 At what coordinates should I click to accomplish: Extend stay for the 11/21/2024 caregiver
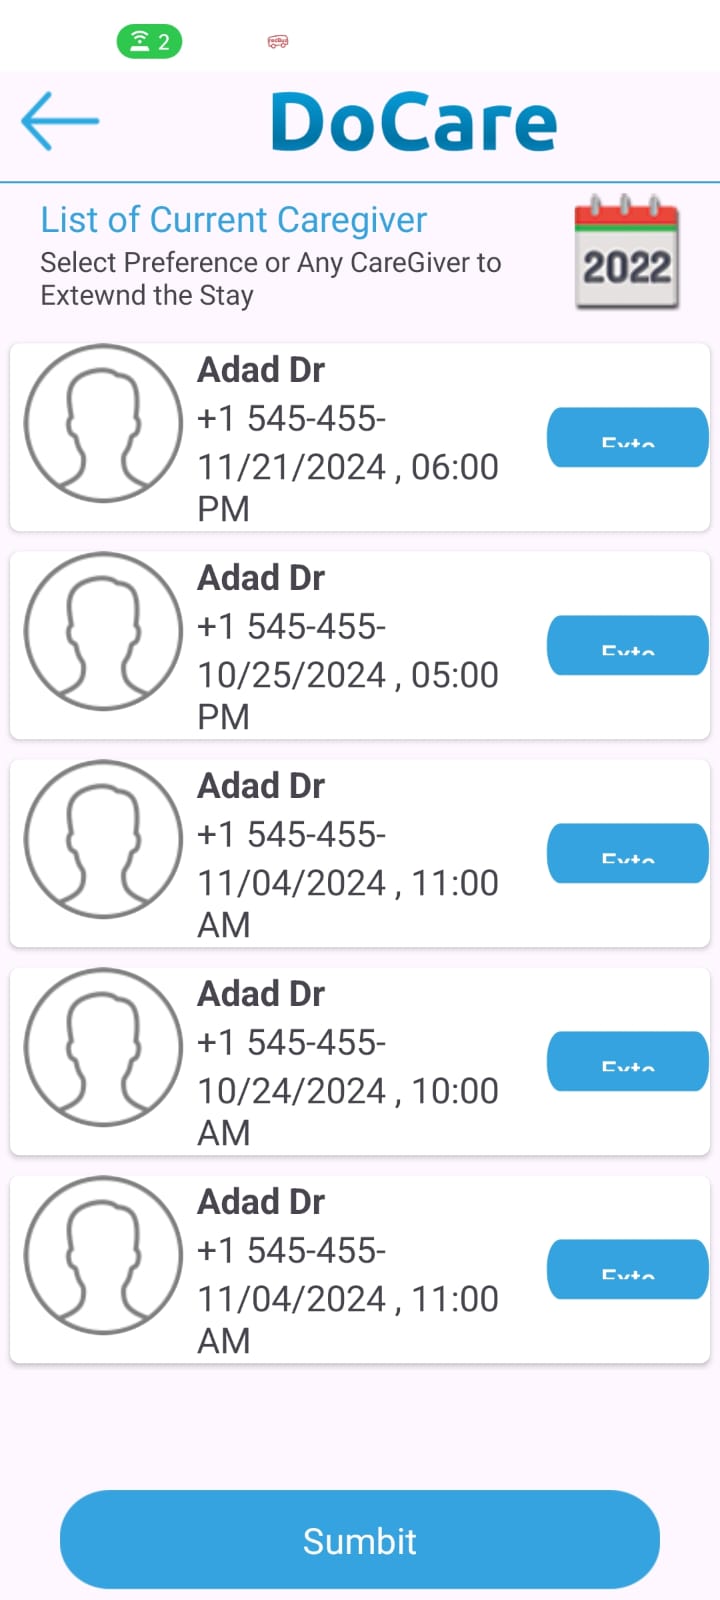click(x=627, y=437)
